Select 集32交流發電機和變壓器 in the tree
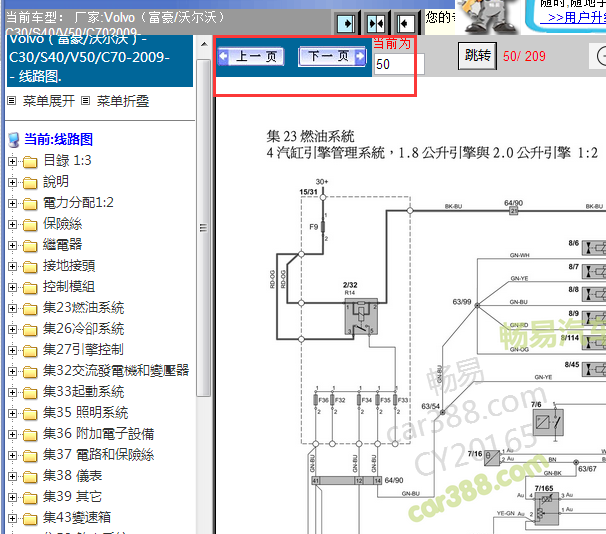606x534 pixels. 116,371
